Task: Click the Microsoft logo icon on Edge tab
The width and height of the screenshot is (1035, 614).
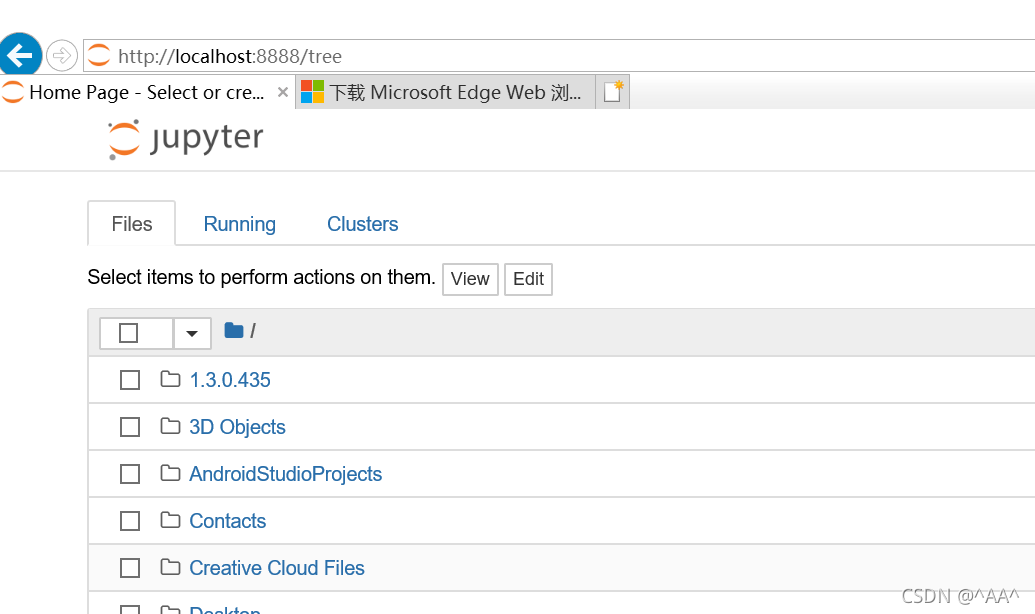Action: 312,92
